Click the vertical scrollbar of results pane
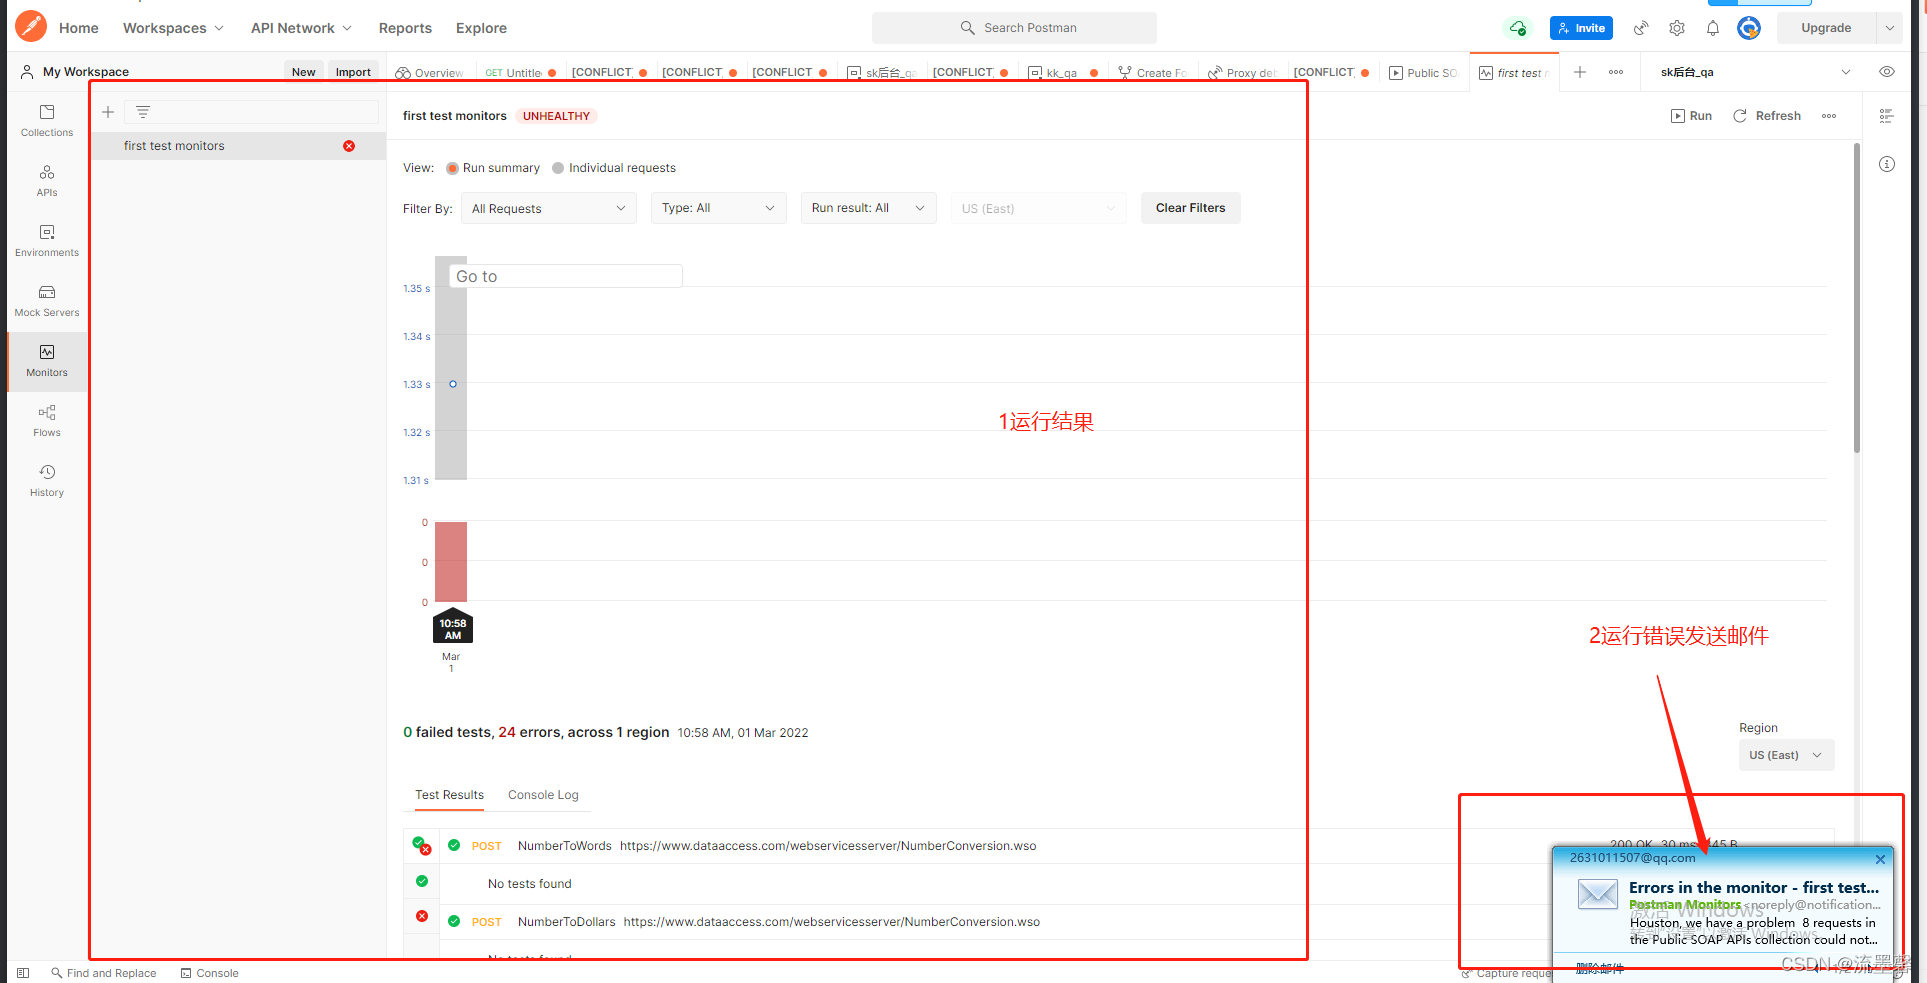 [1857, 300]
